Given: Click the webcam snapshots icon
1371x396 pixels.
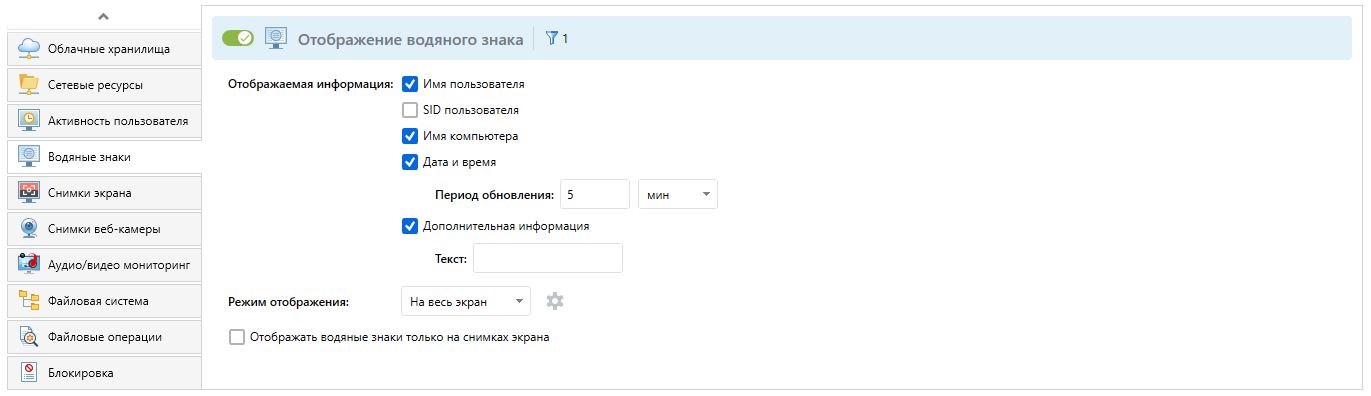Looking at the screenshot, I should click(29, 228).
